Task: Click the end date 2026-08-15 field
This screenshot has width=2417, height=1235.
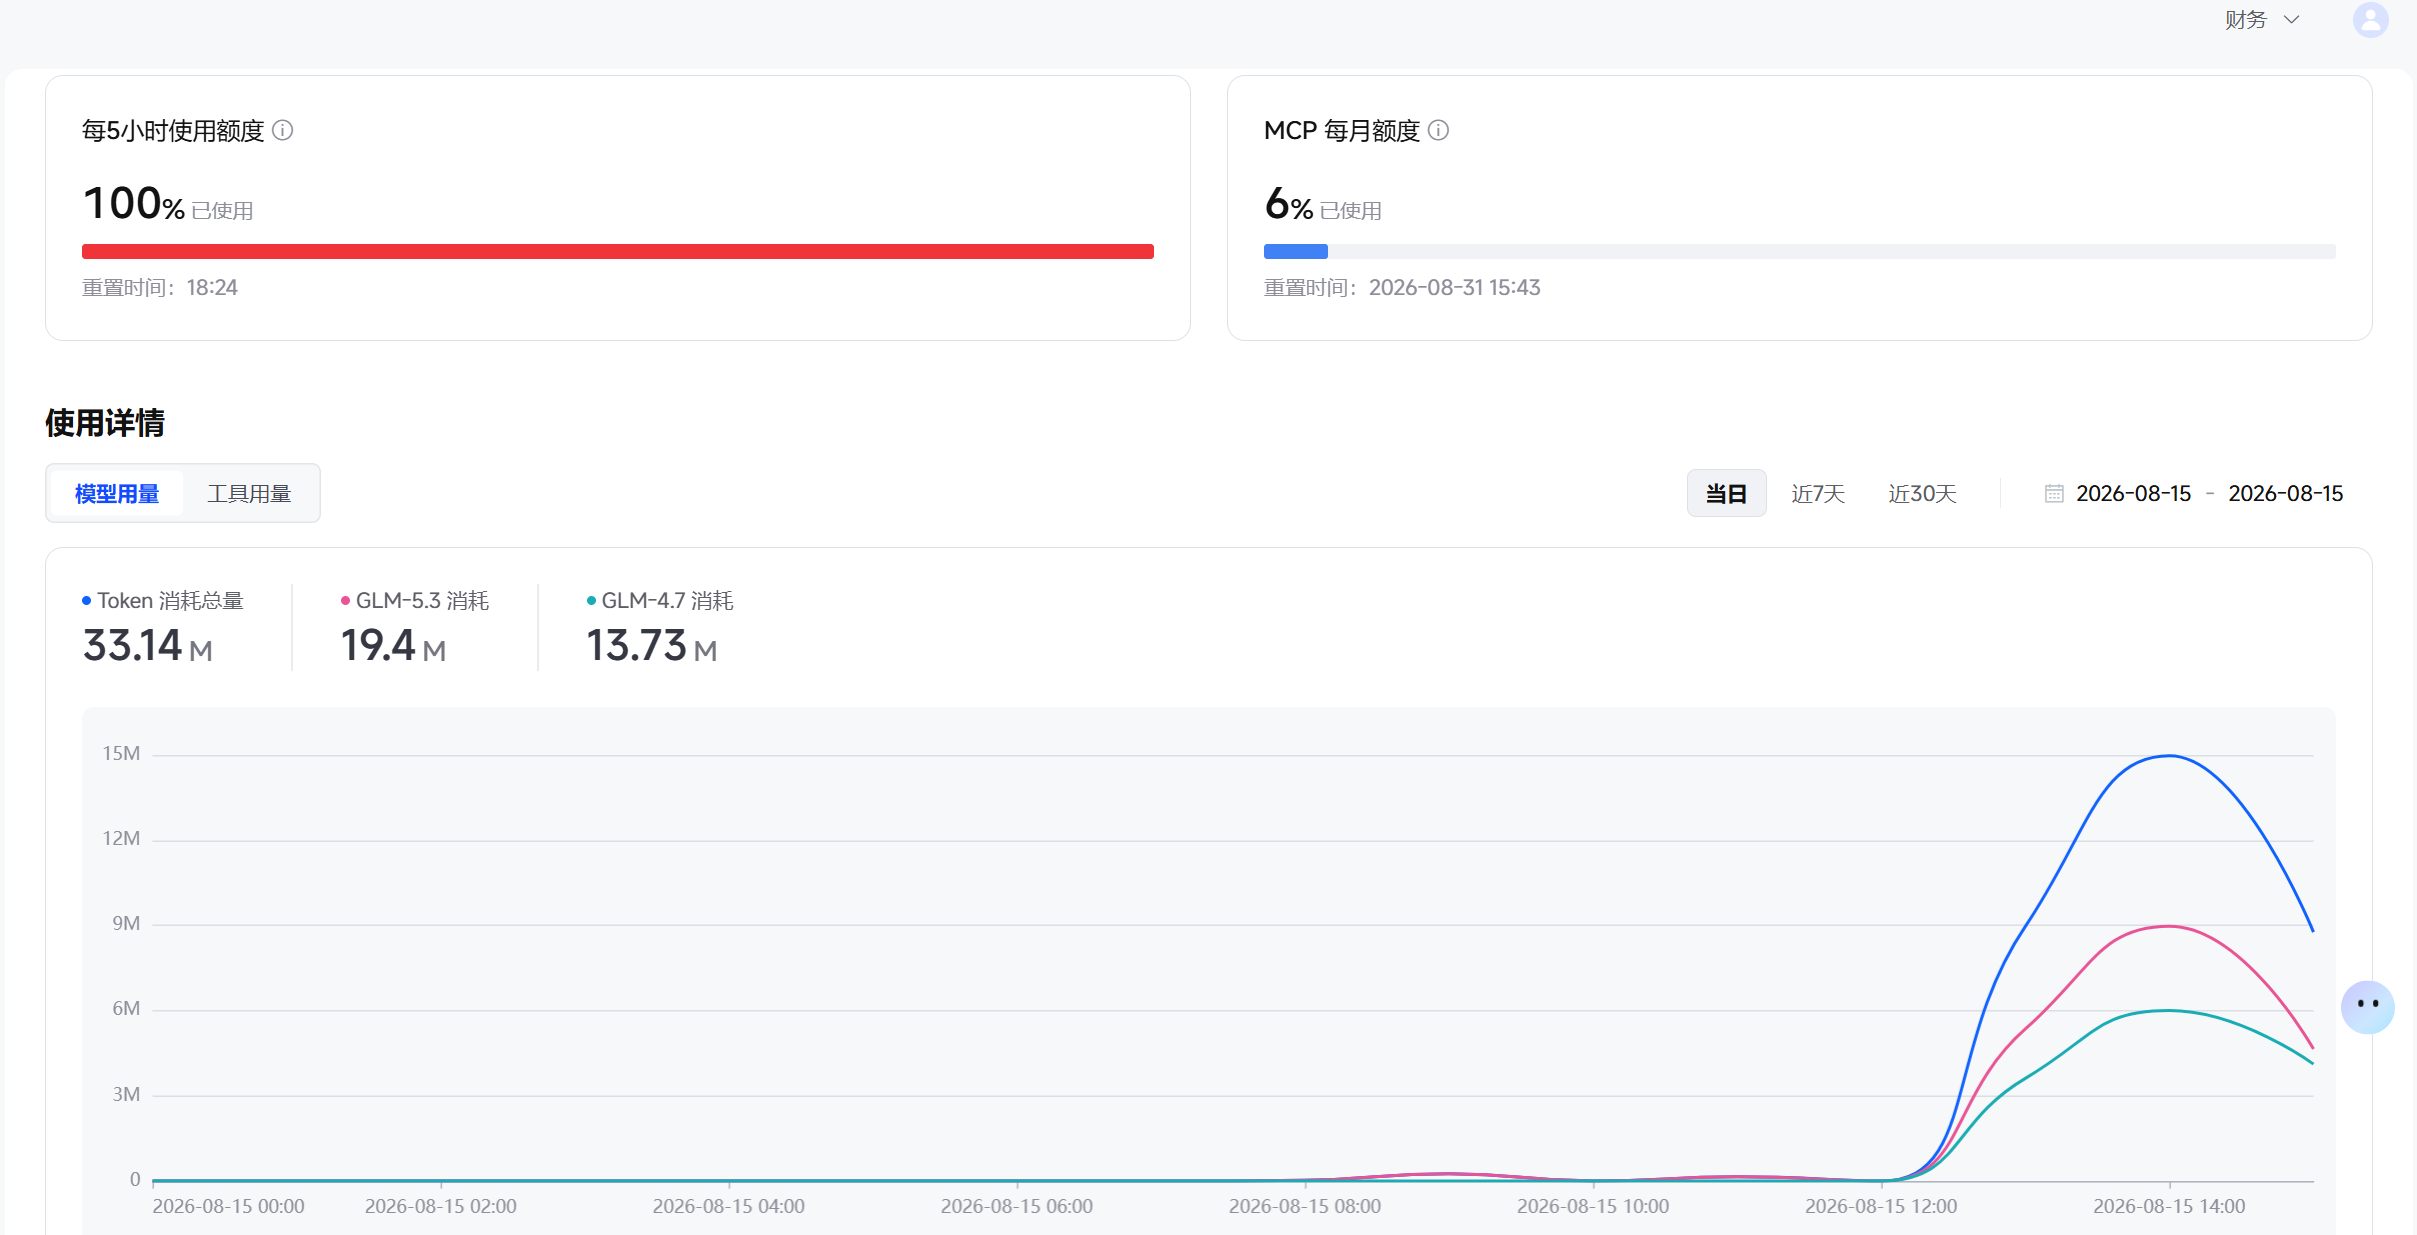Action: 2285,493
